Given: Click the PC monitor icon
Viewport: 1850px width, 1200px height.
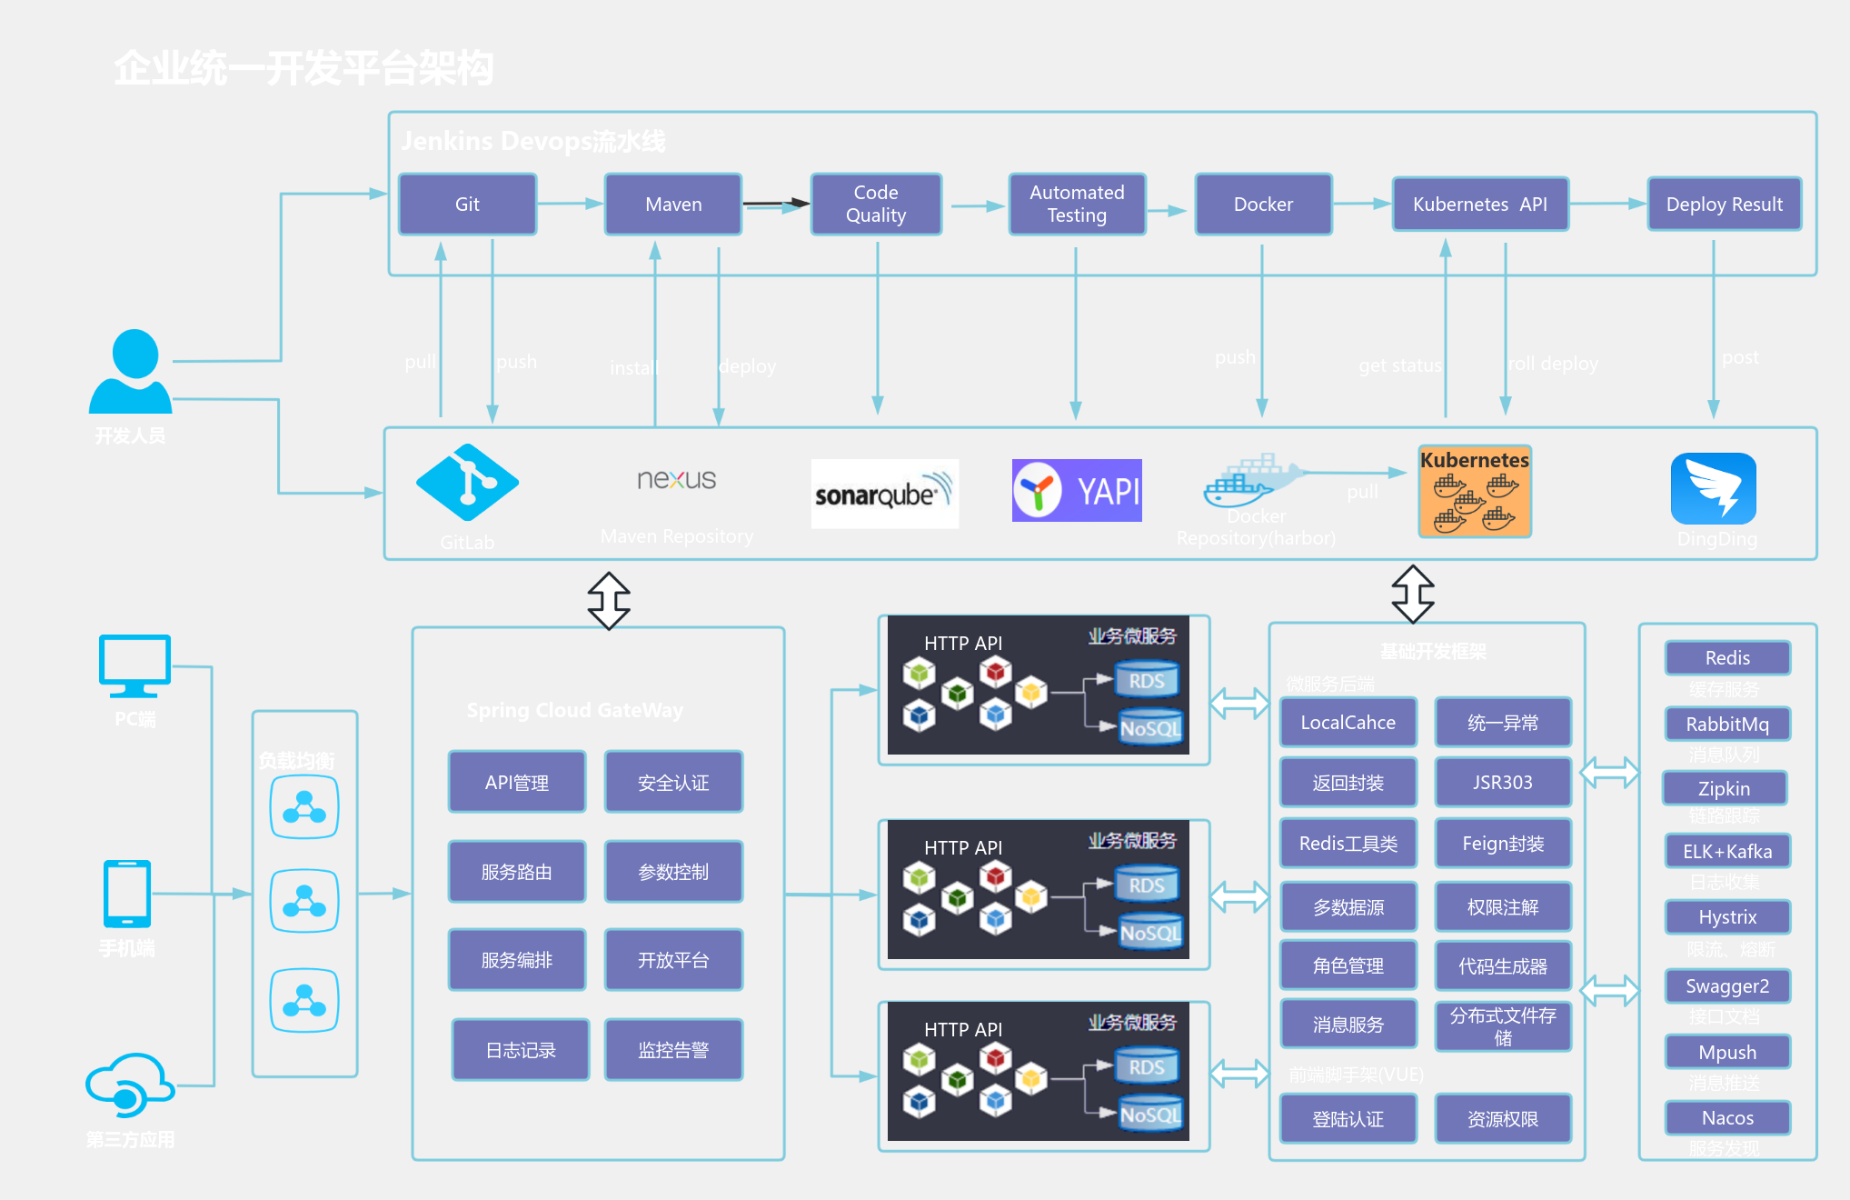Looking at the screenshot, I should coord(135,666).
